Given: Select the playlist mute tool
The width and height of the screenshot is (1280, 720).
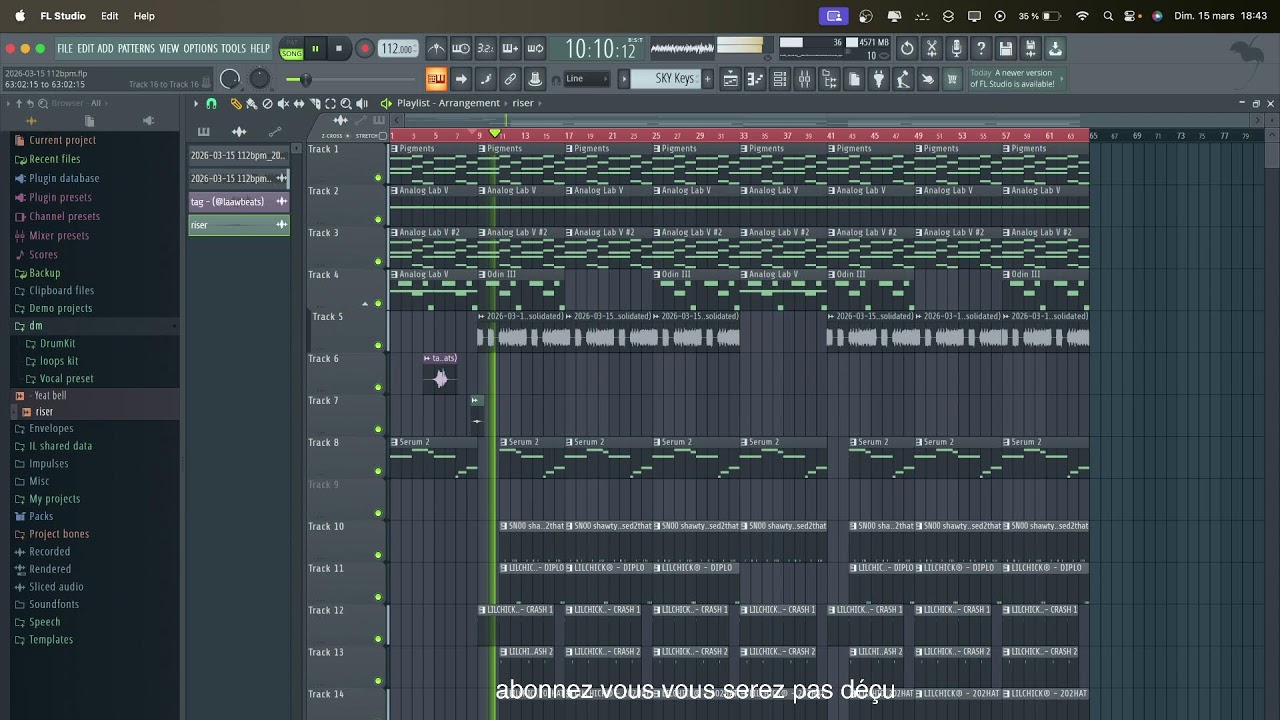Looking at the screenshot, I should tap(283, 103).
